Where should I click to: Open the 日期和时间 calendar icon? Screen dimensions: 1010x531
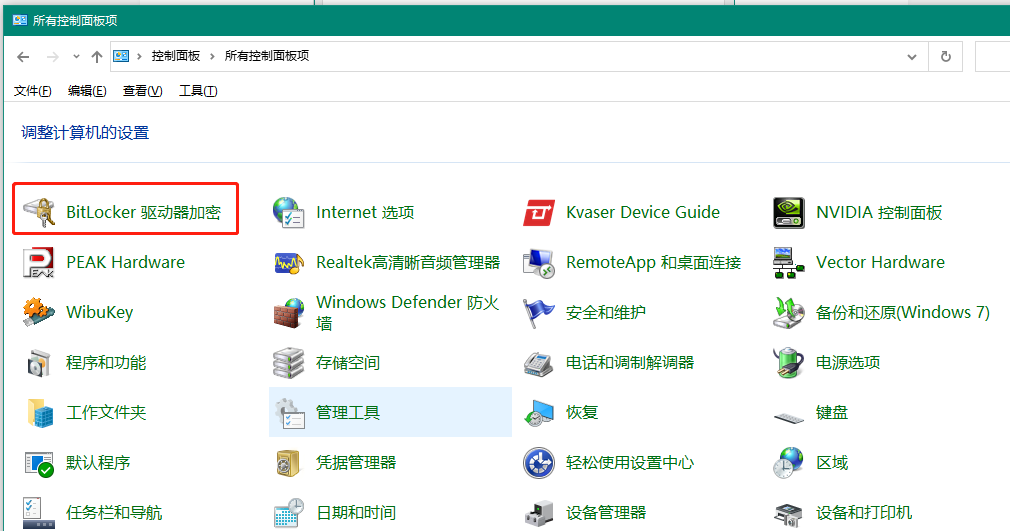[289, 513]
